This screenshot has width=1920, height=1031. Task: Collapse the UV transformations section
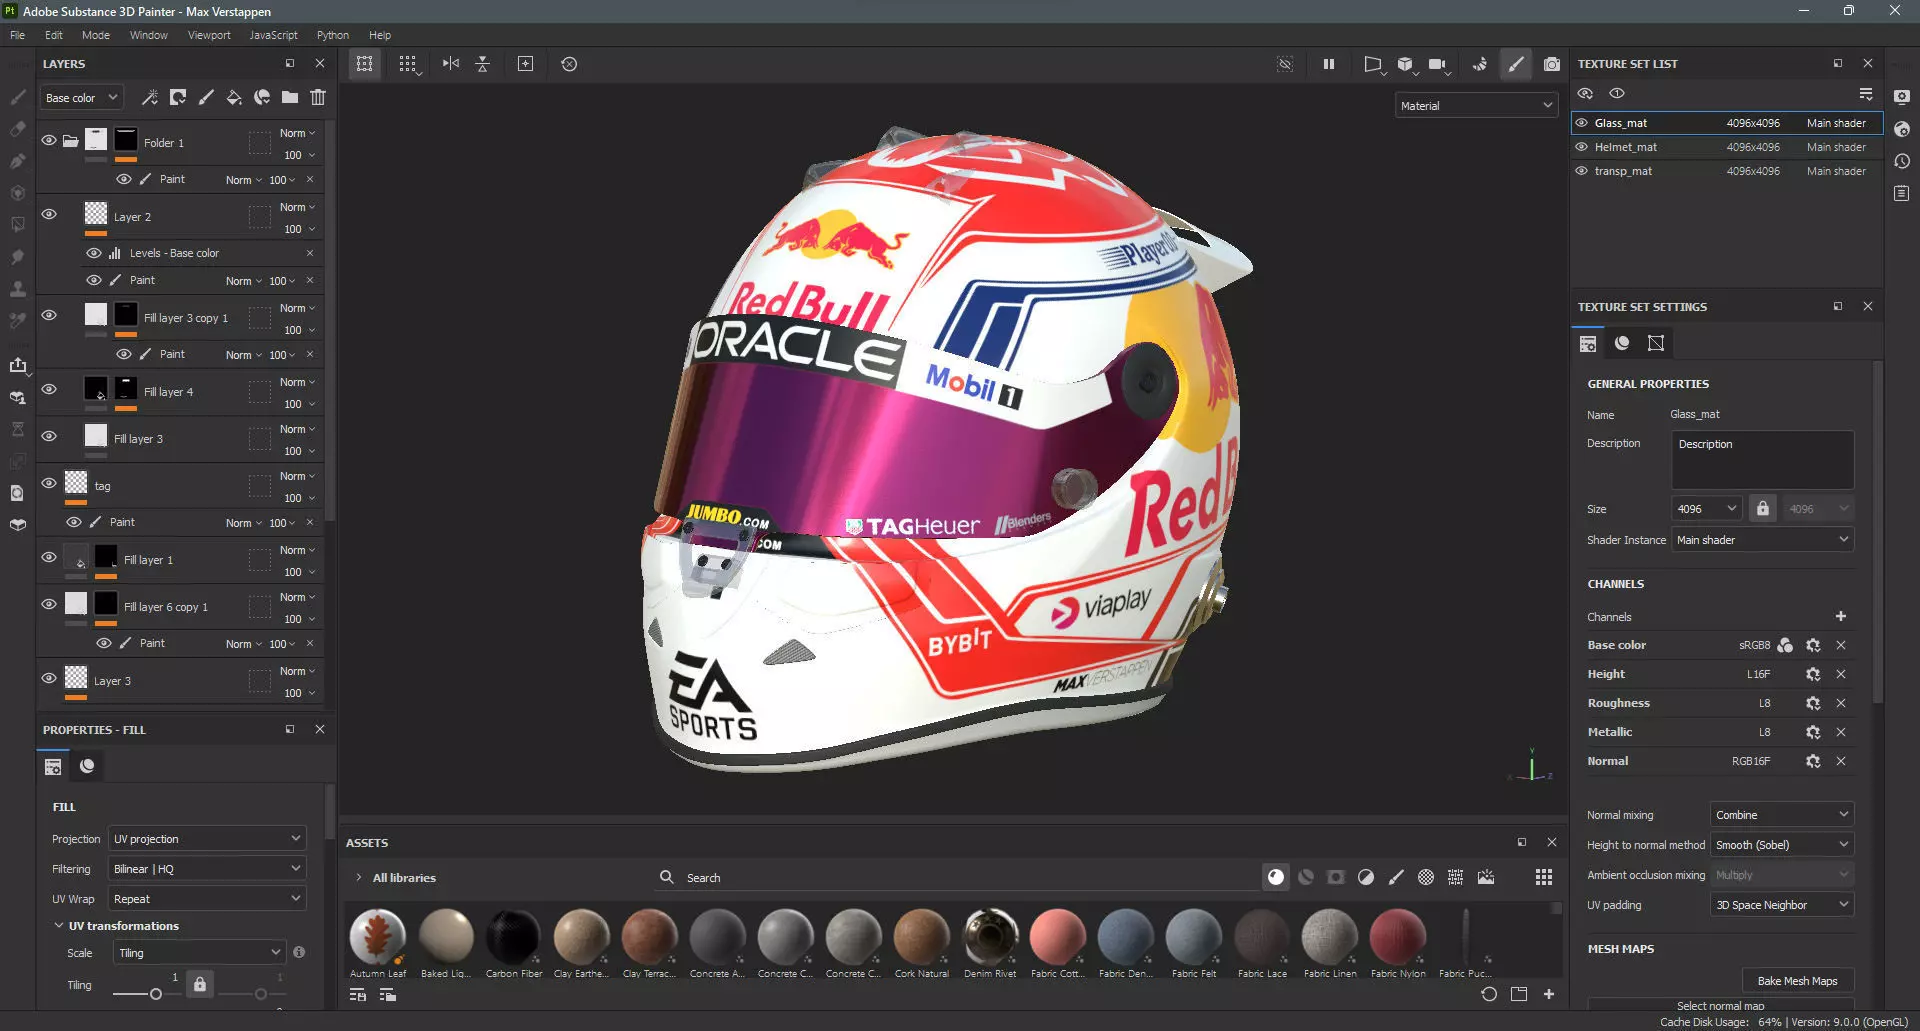[x=58, y=925]
